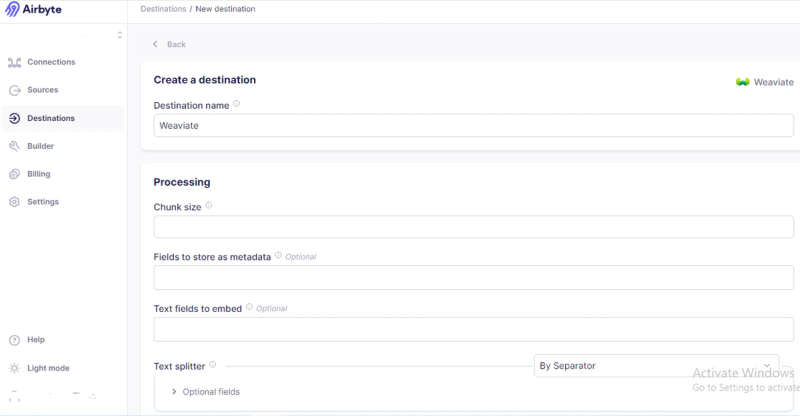Image resolution: width=800 pixels, height=416 pixels.
Task: Open the workspace switcher arrows
Action: (x=120, y=35)
